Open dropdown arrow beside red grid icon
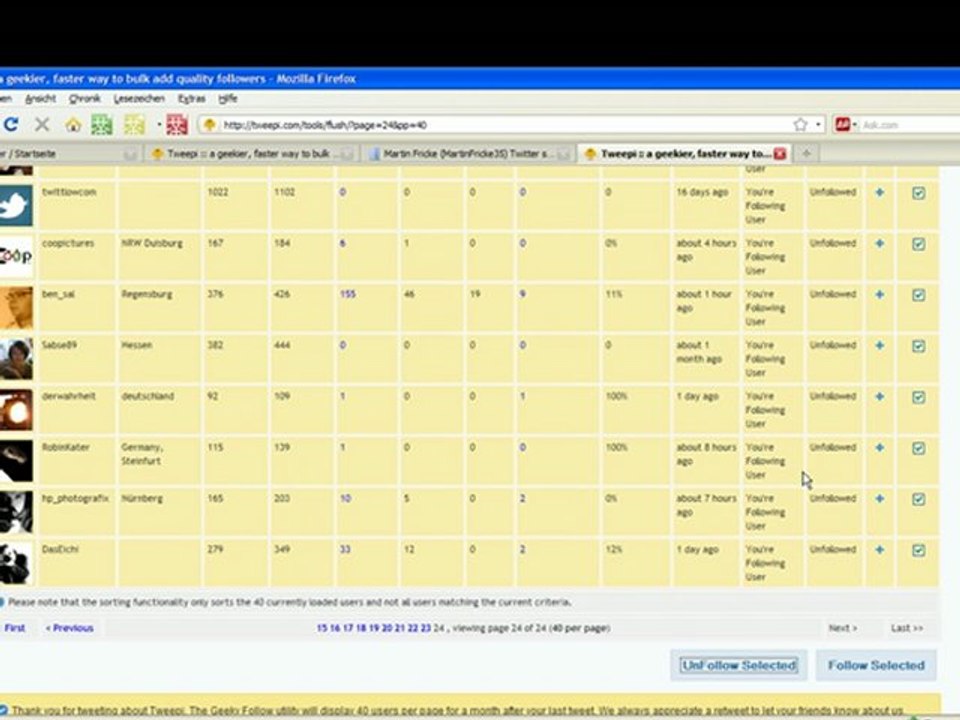The width and height of the screenshot is (960, 720). pos(159,125)
